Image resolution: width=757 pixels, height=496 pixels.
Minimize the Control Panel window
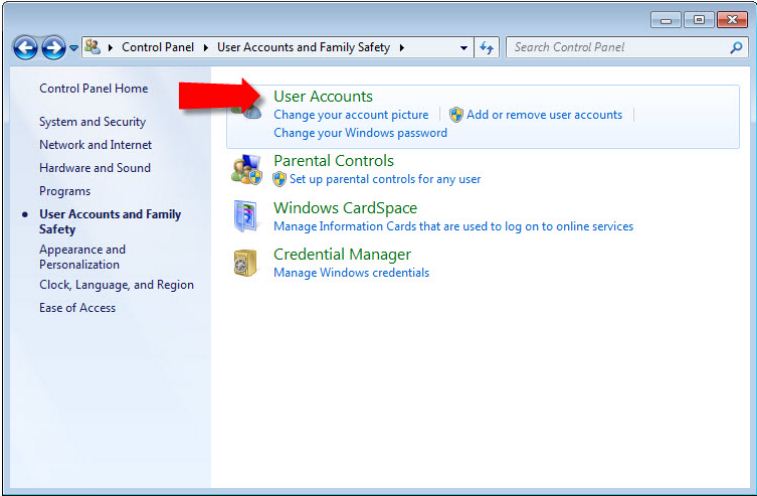[666, 20]
